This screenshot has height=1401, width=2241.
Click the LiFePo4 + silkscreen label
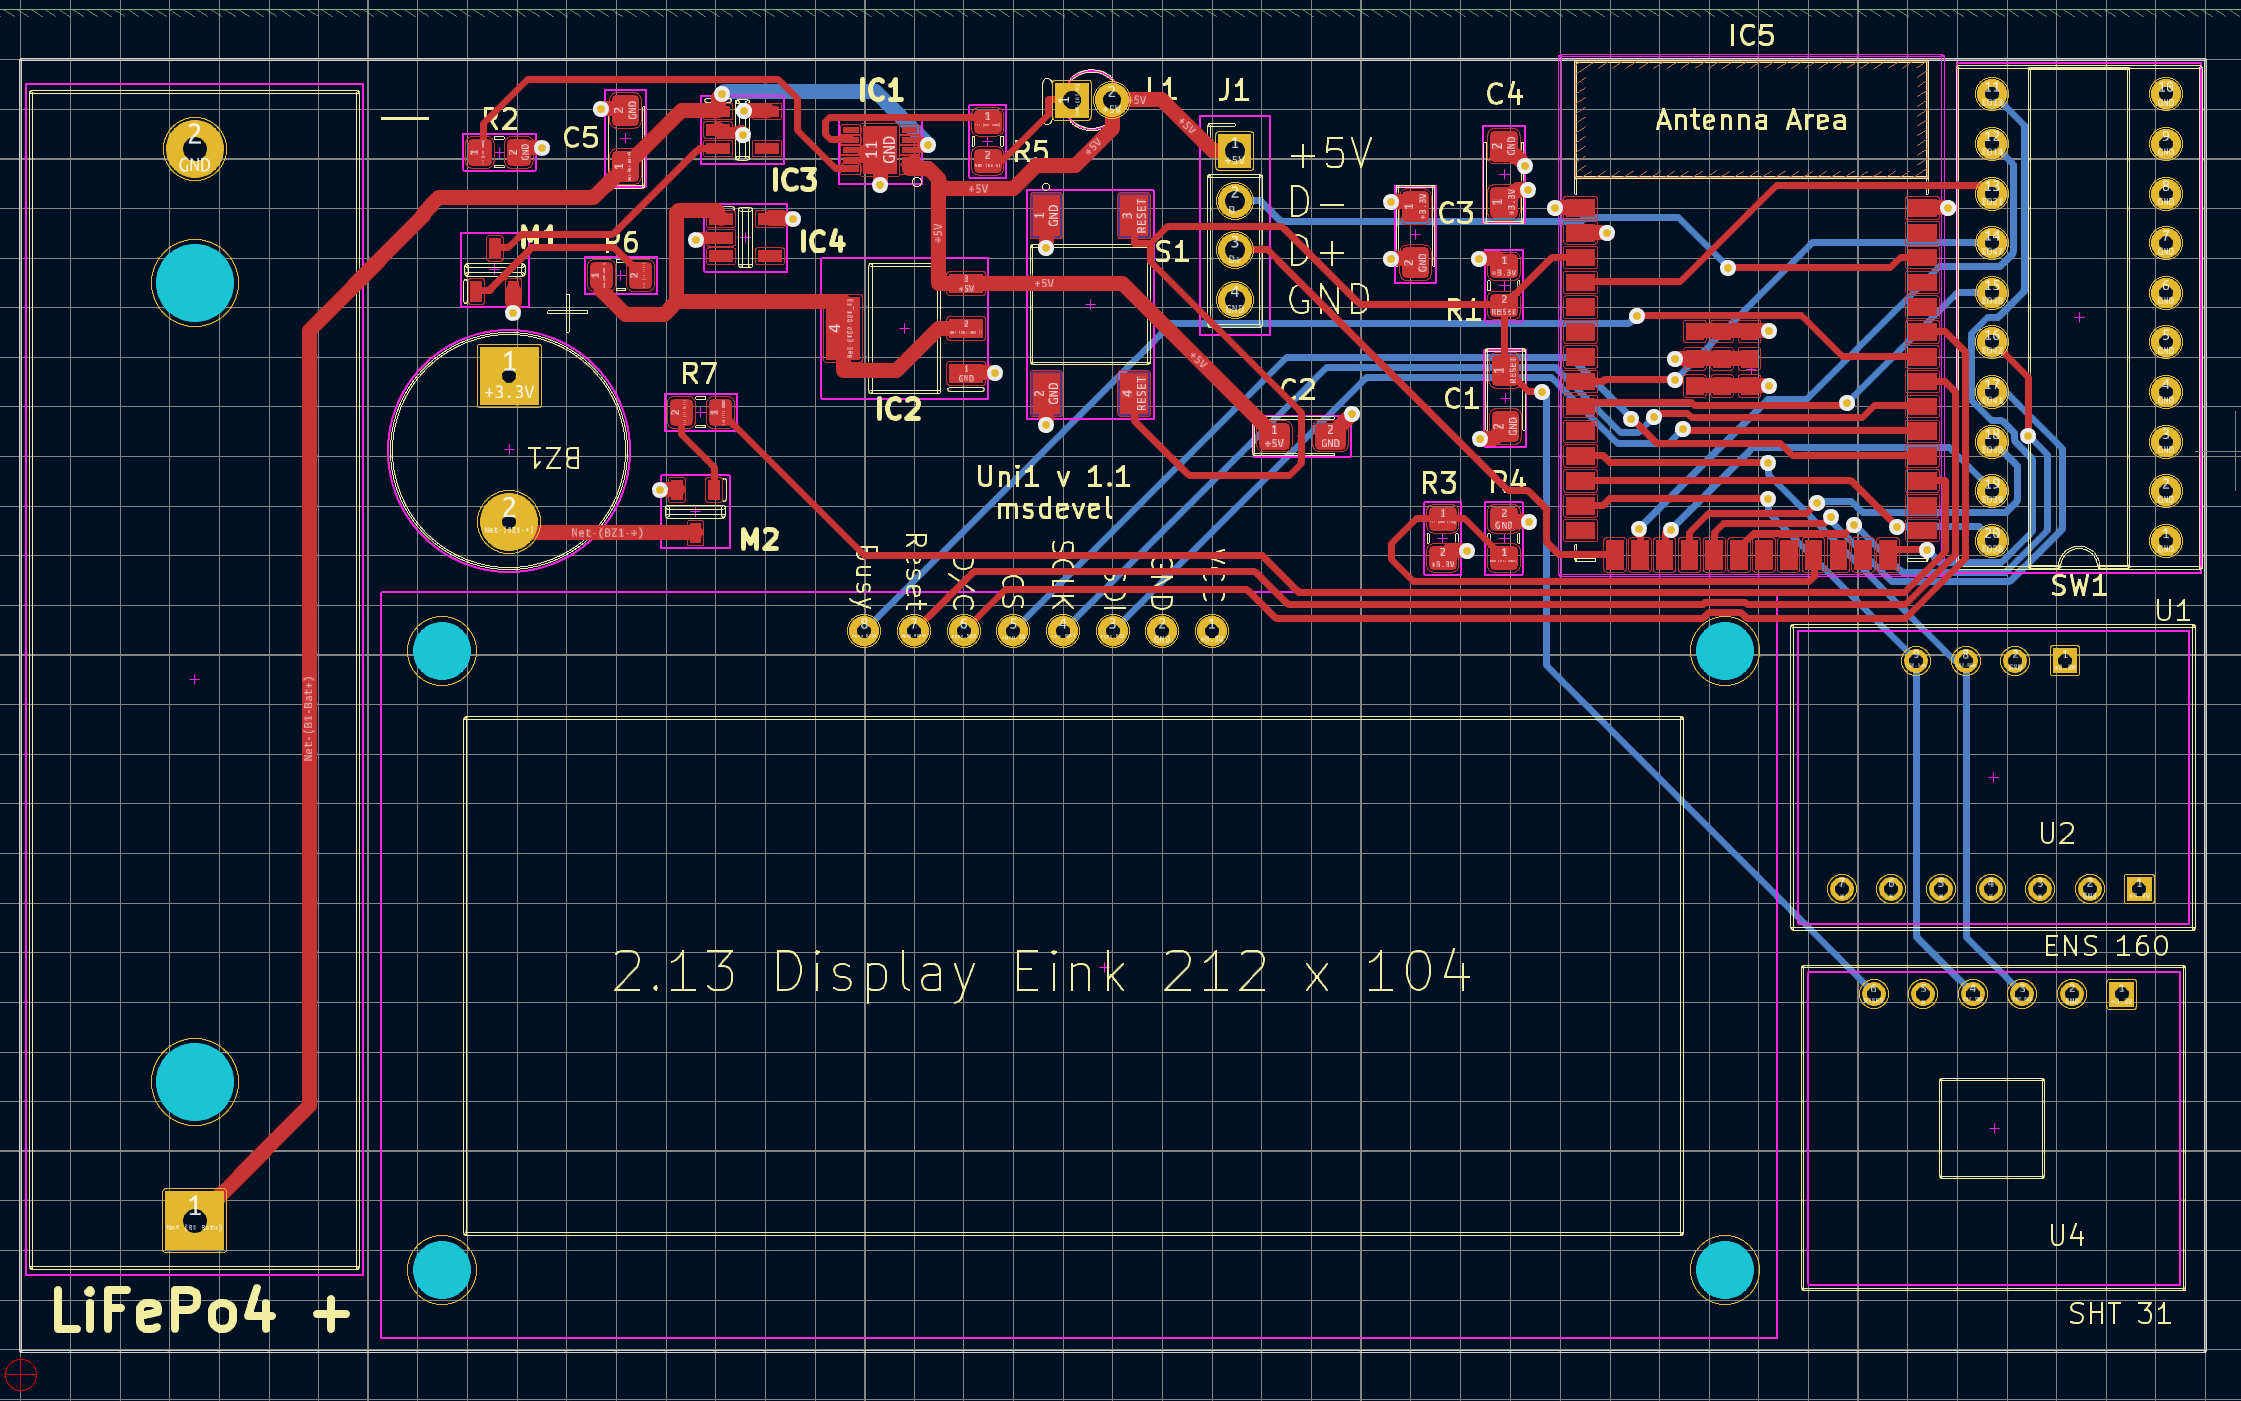[200, 1311]
